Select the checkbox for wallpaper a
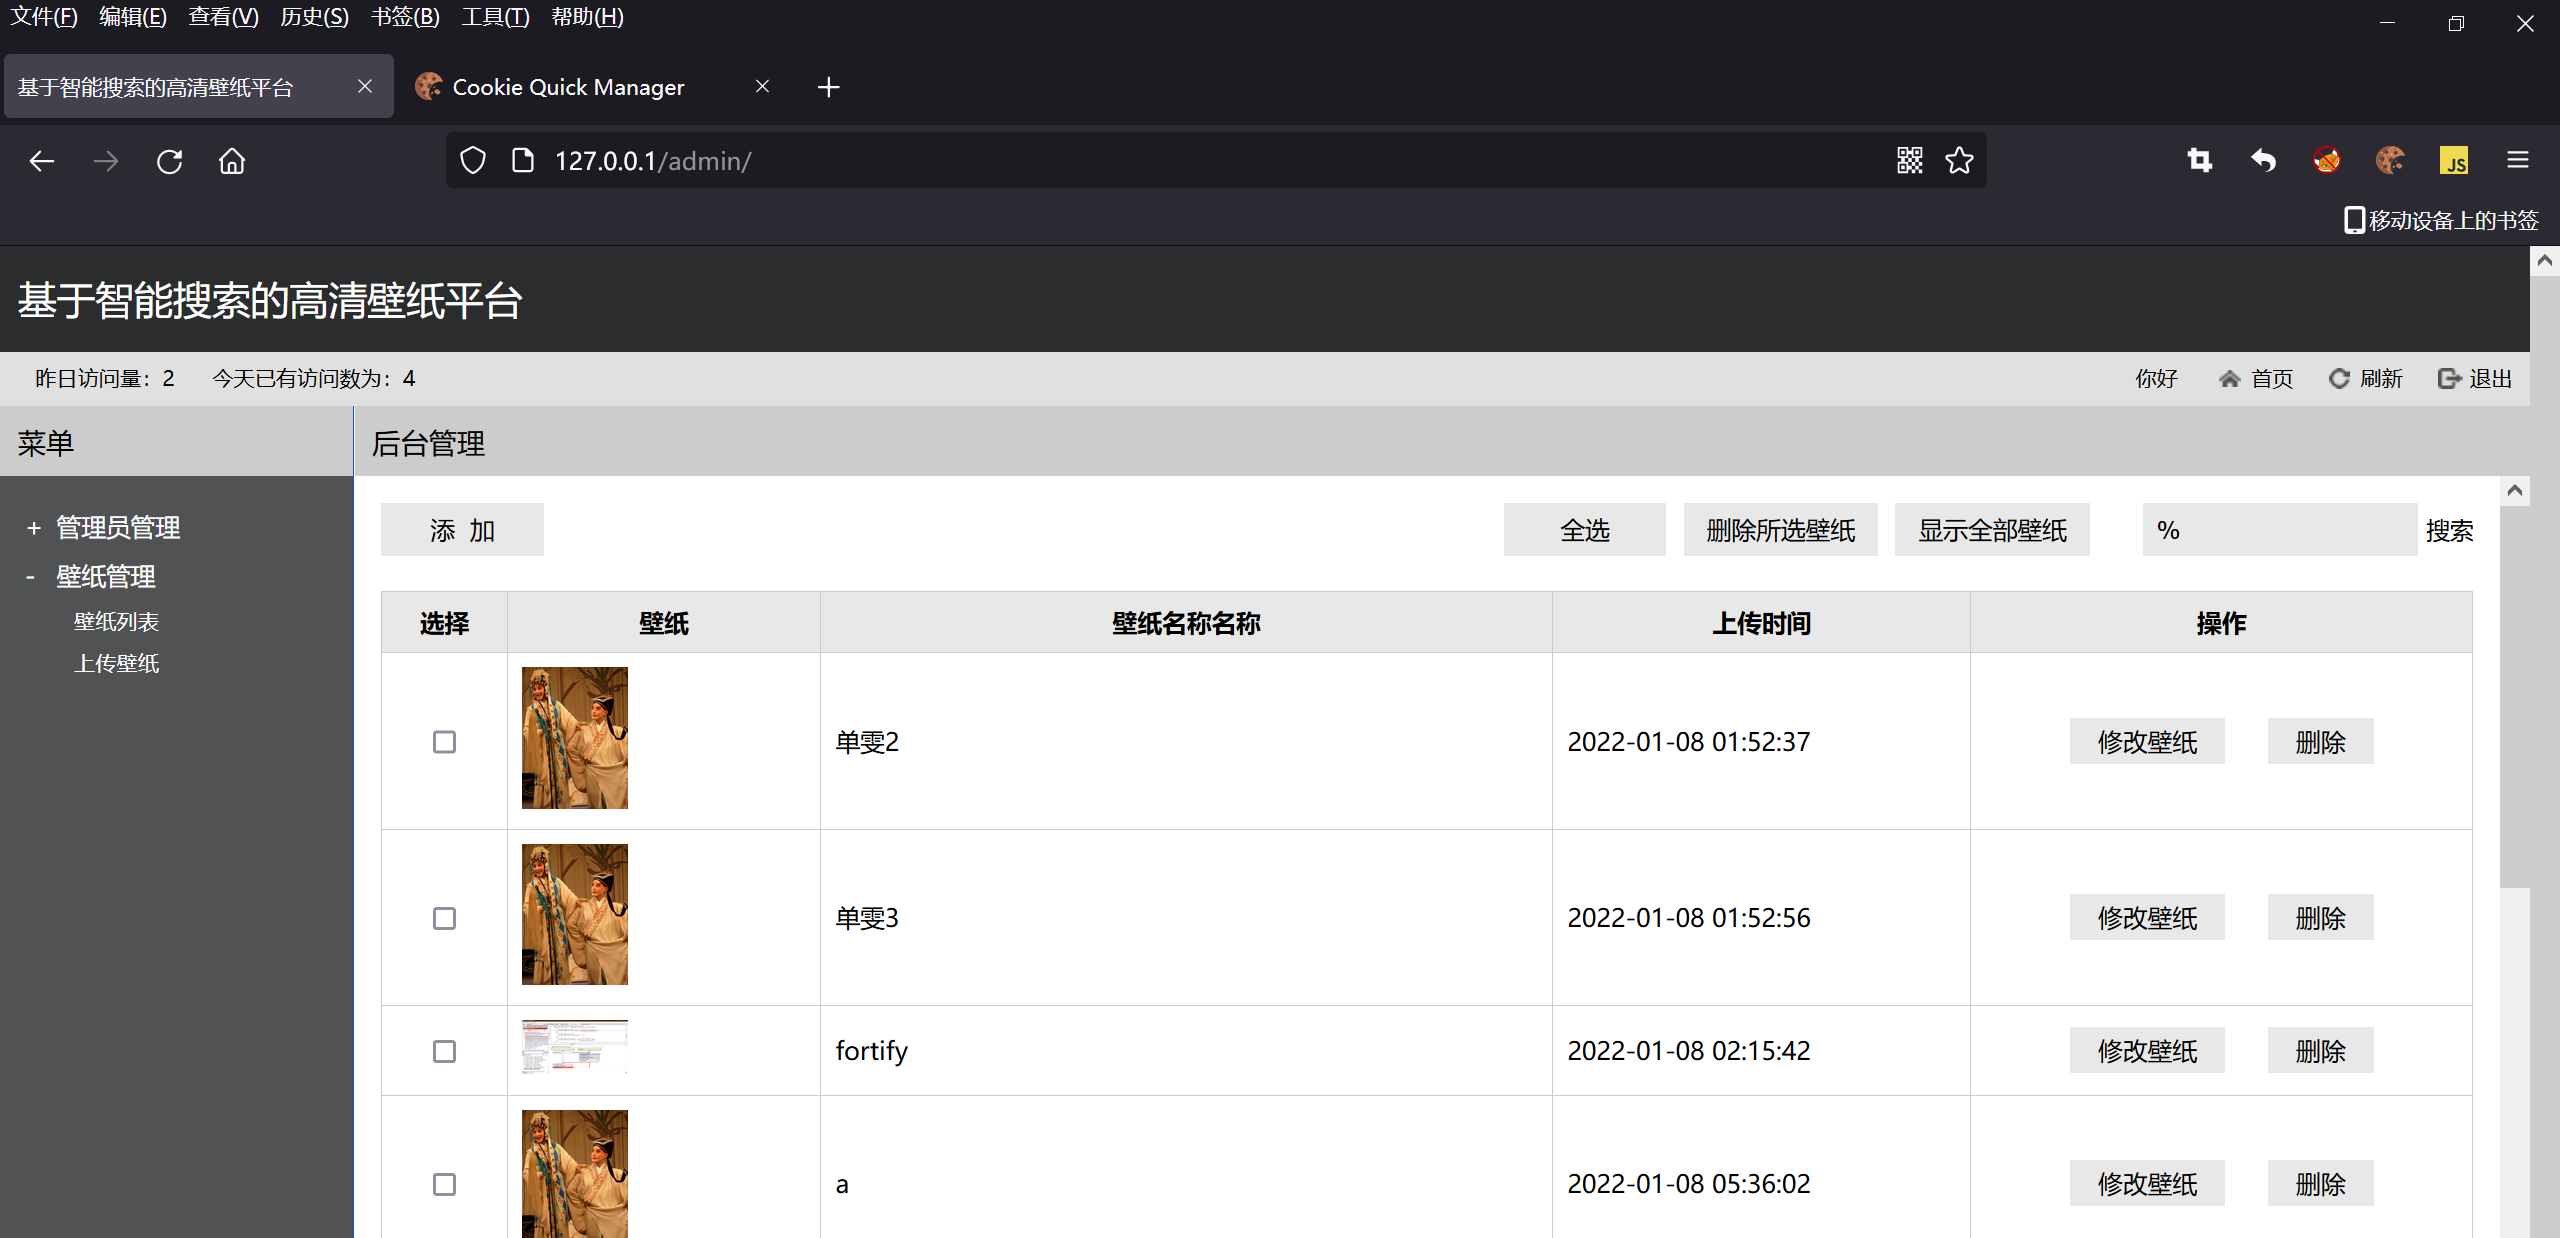 pos(444,1184)
